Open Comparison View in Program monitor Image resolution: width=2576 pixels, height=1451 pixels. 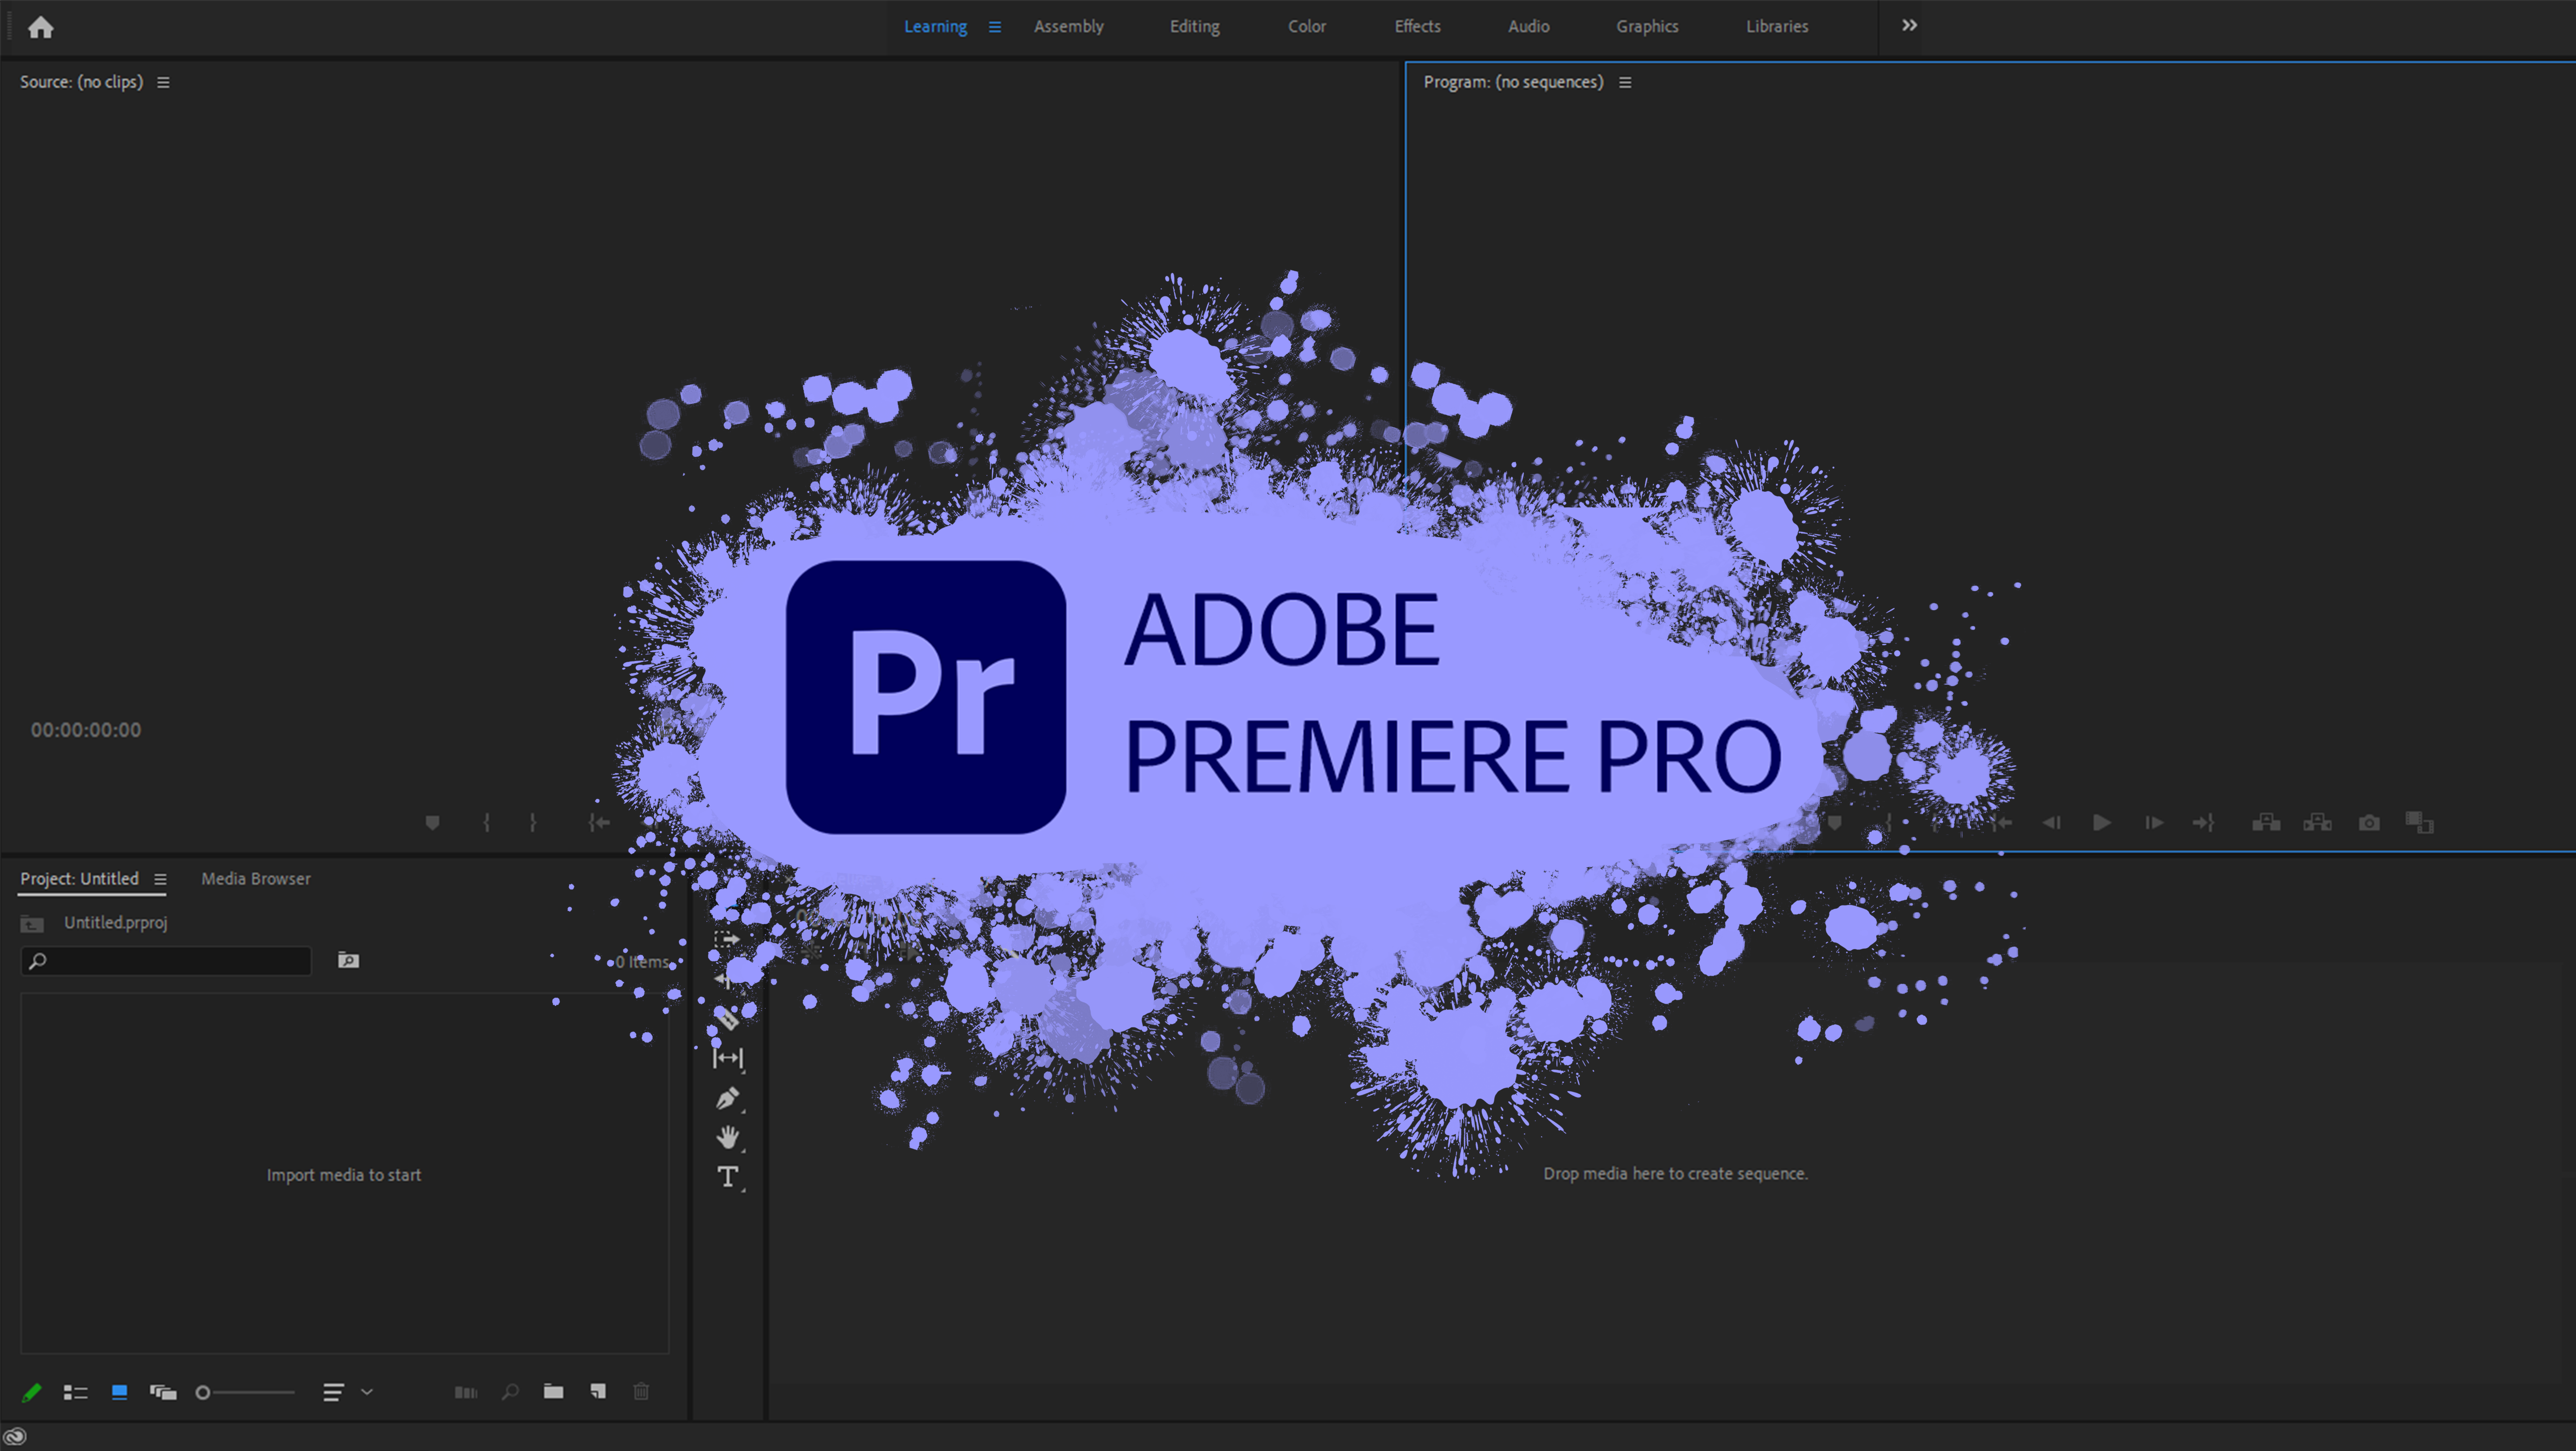coord(2419,823)
